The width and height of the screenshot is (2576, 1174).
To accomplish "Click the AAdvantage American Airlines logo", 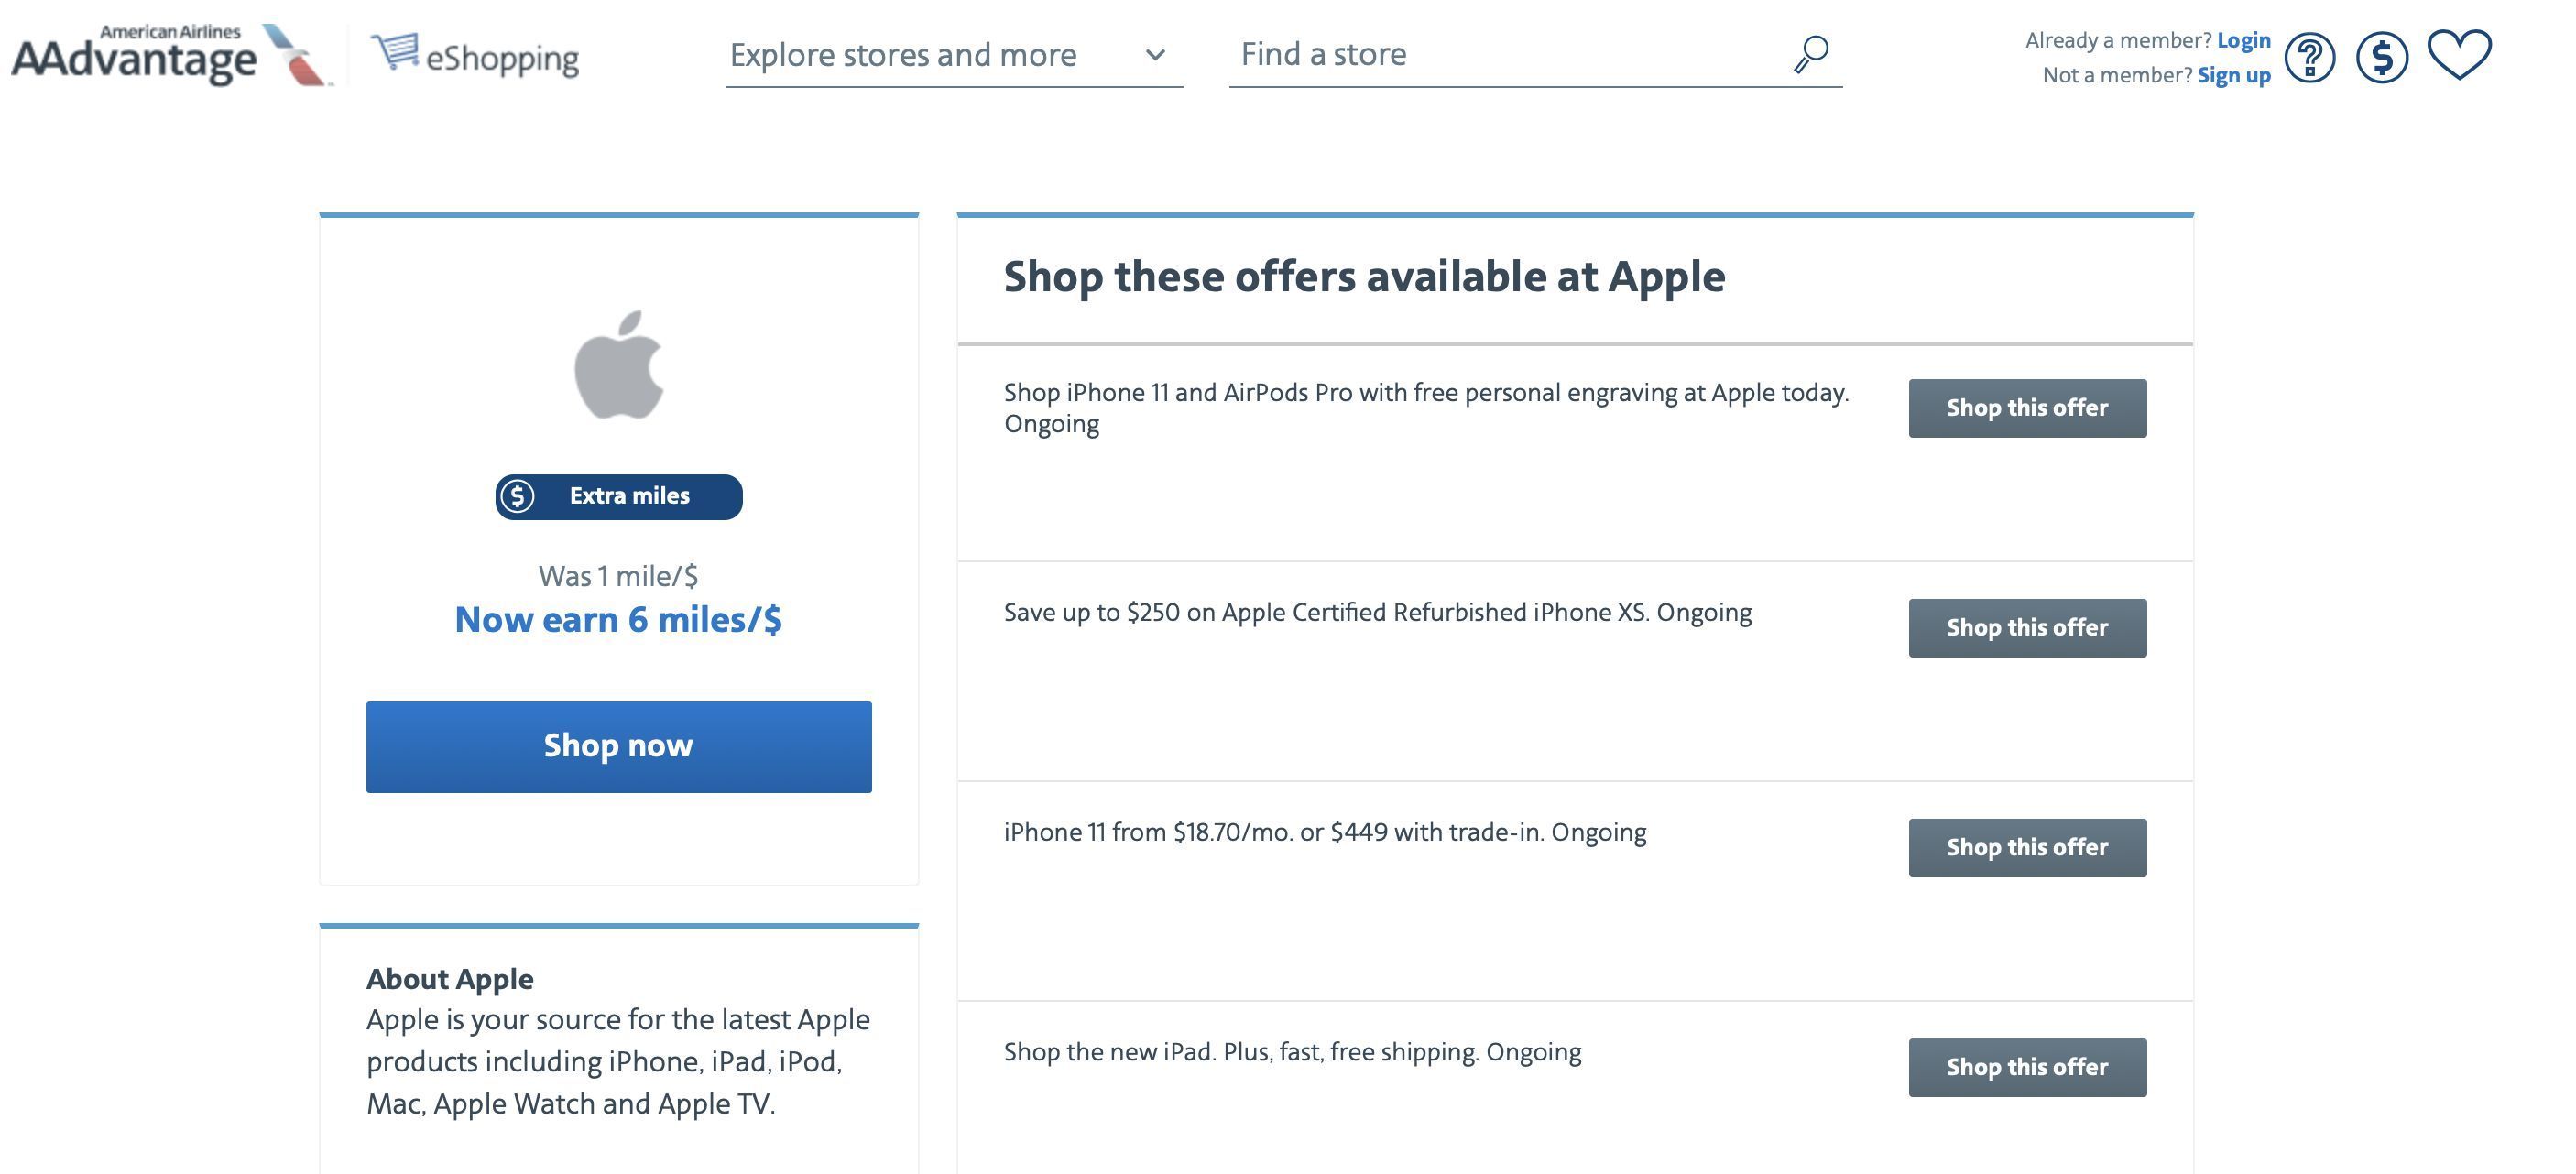I will (x=172, y=55).
